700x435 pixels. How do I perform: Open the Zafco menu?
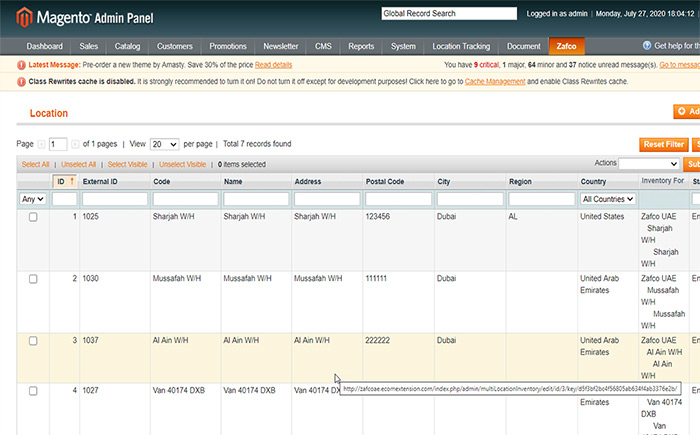(x=567, y=46)
